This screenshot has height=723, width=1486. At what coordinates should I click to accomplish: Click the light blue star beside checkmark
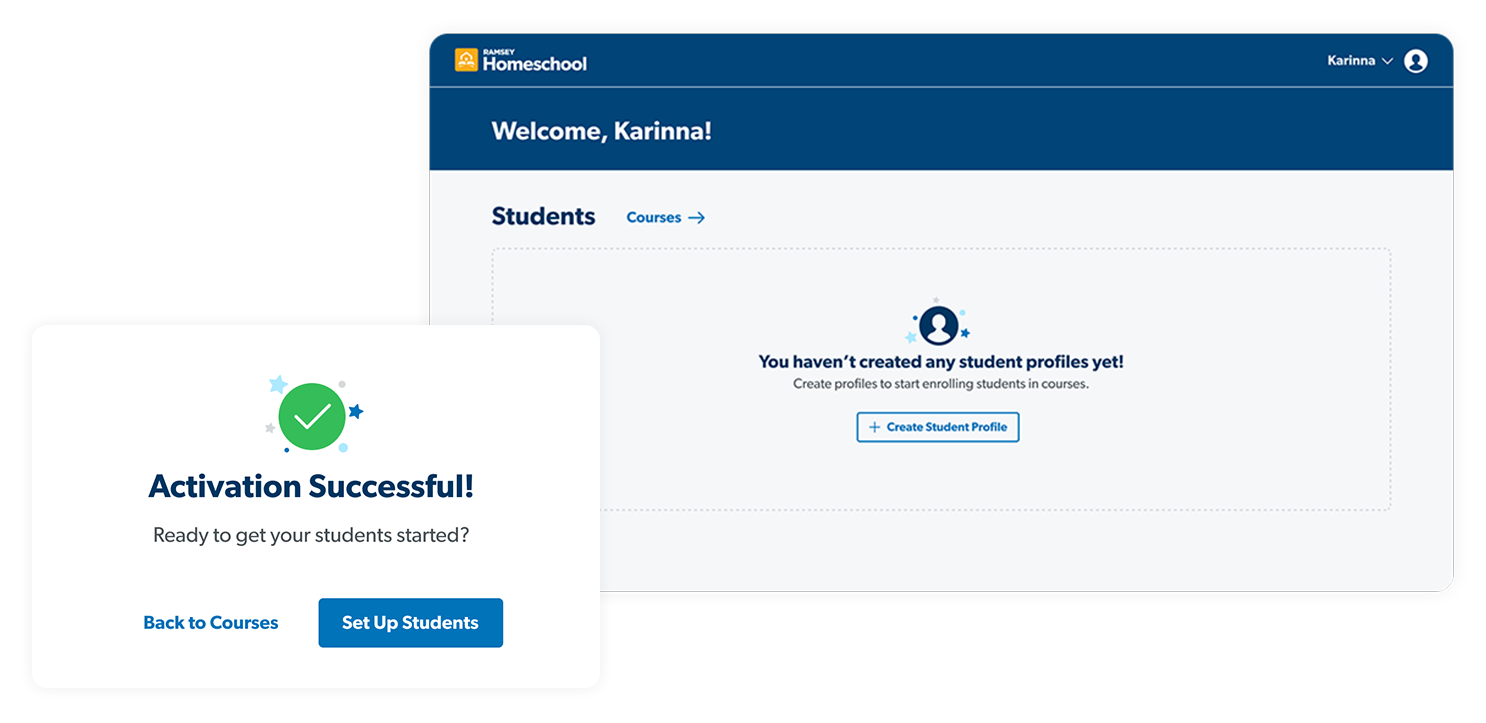click(278, 384)
